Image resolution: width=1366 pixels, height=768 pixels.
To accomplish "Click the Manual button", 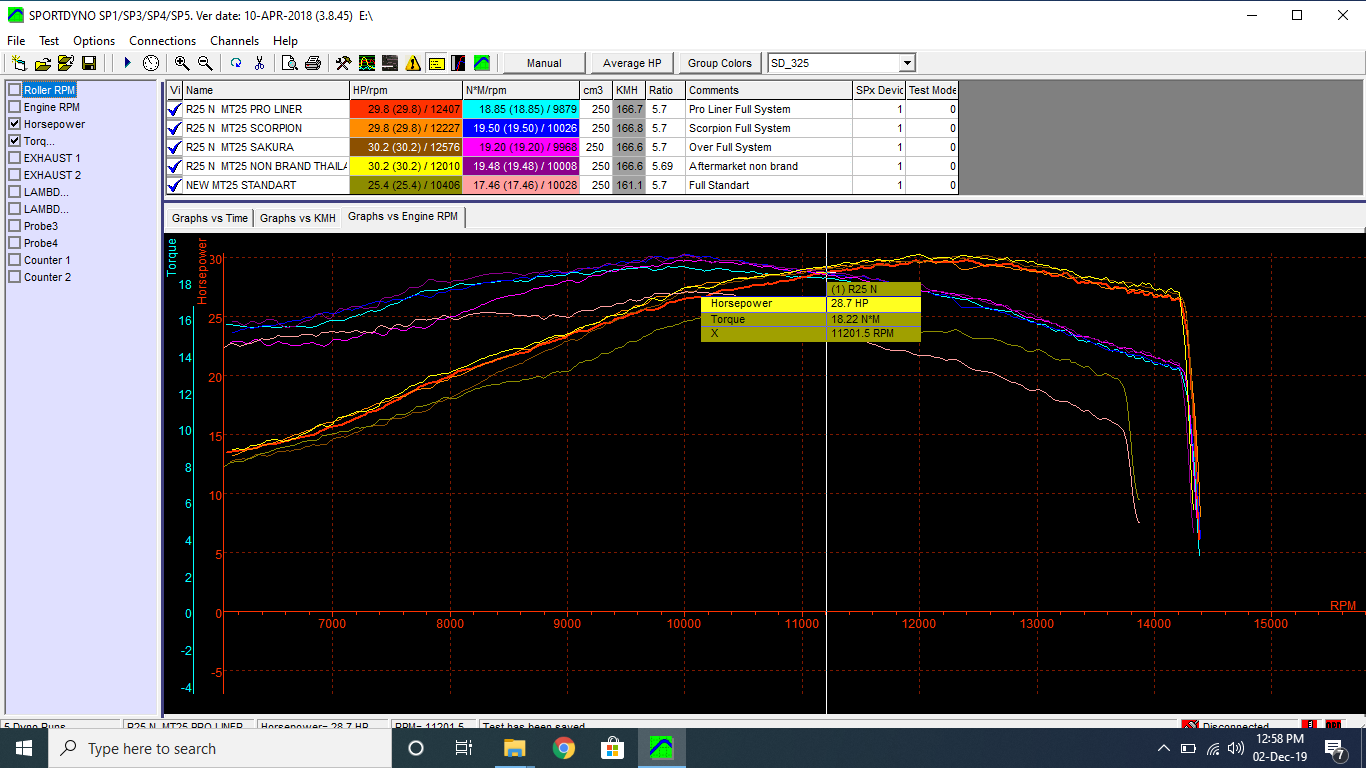I will 544,63.
